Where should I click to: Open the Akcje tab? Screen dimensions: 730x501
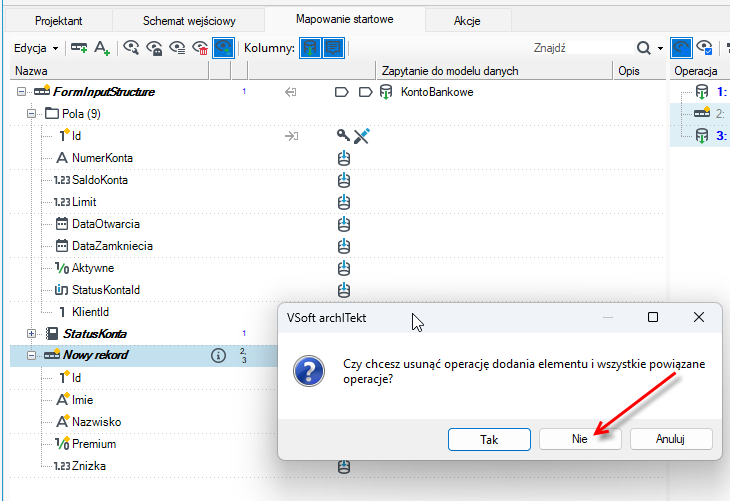pos(467,20)
